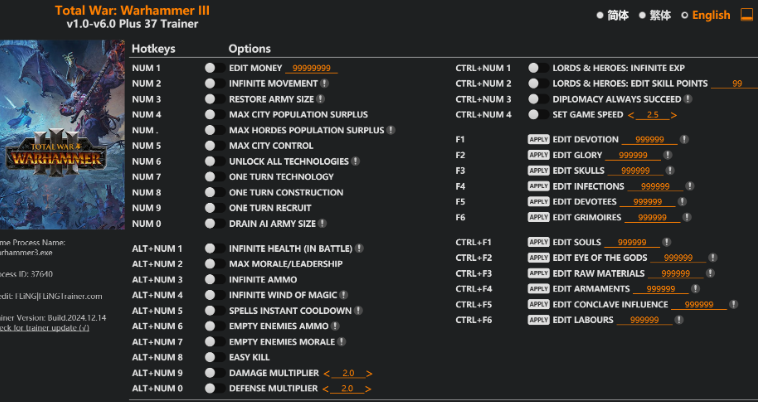
Task: Click info icon next to Infinite Wind of Magic
Action: coord(343,295)
